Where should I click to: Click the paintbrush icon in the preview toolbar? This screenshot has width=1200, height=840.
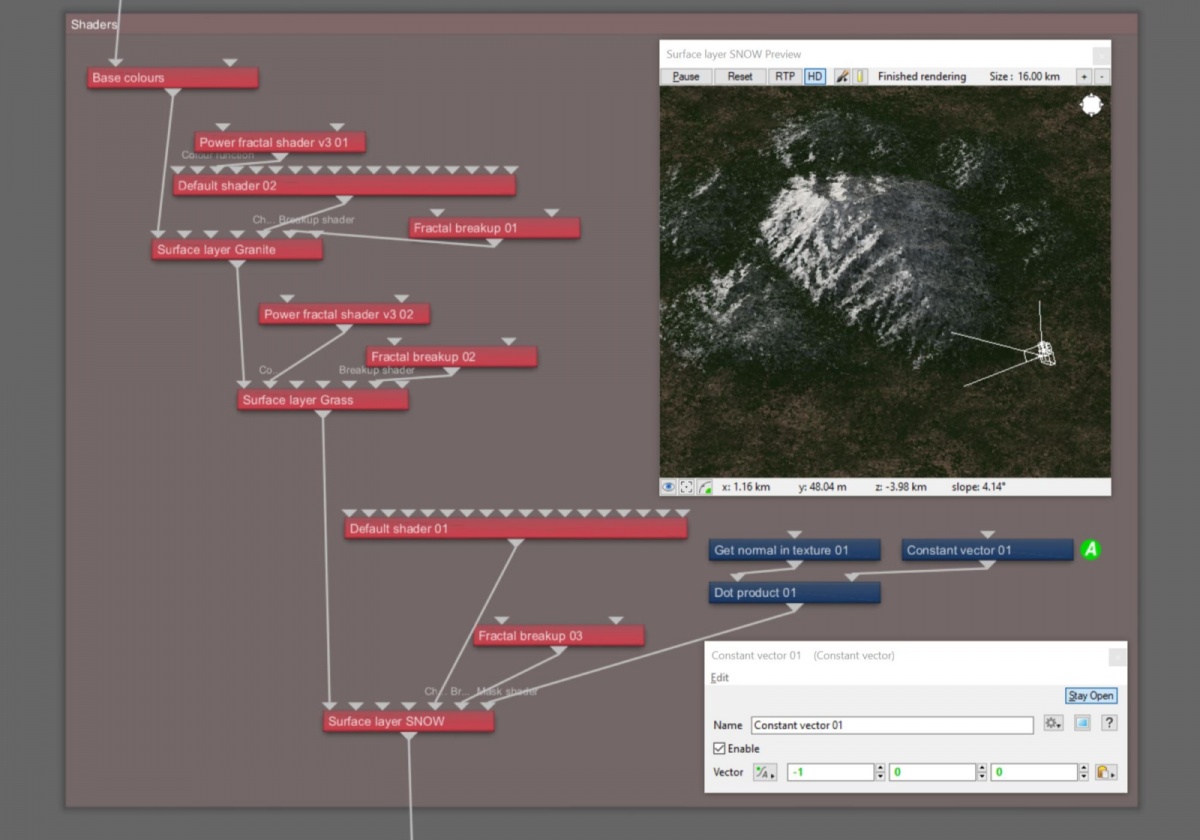coord(842,76)
